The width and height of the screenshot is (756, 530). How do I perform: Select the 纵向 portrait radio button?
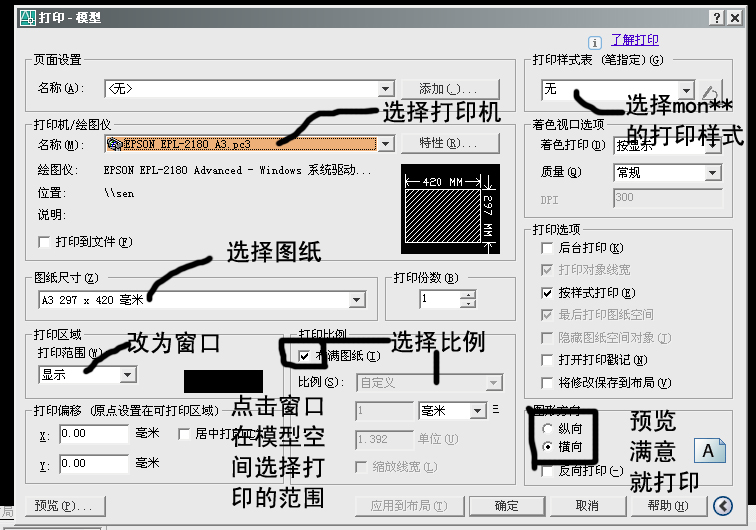(547, 428)
